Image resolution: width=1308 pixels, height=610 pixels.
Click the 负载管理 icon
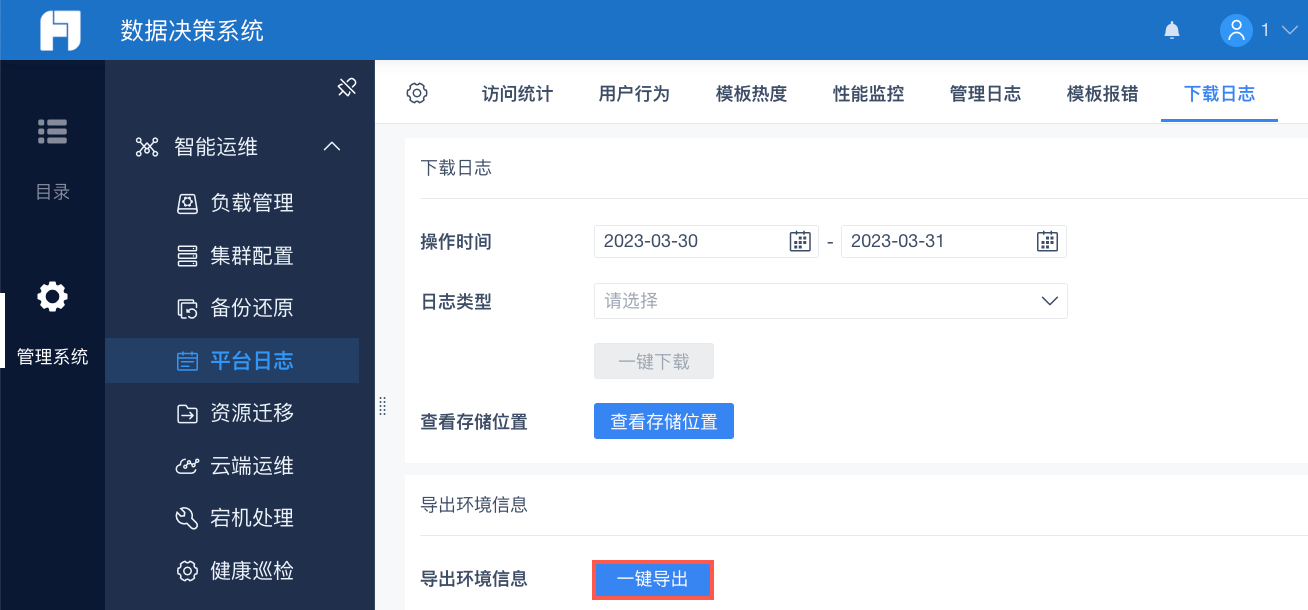tap(187, 203)
